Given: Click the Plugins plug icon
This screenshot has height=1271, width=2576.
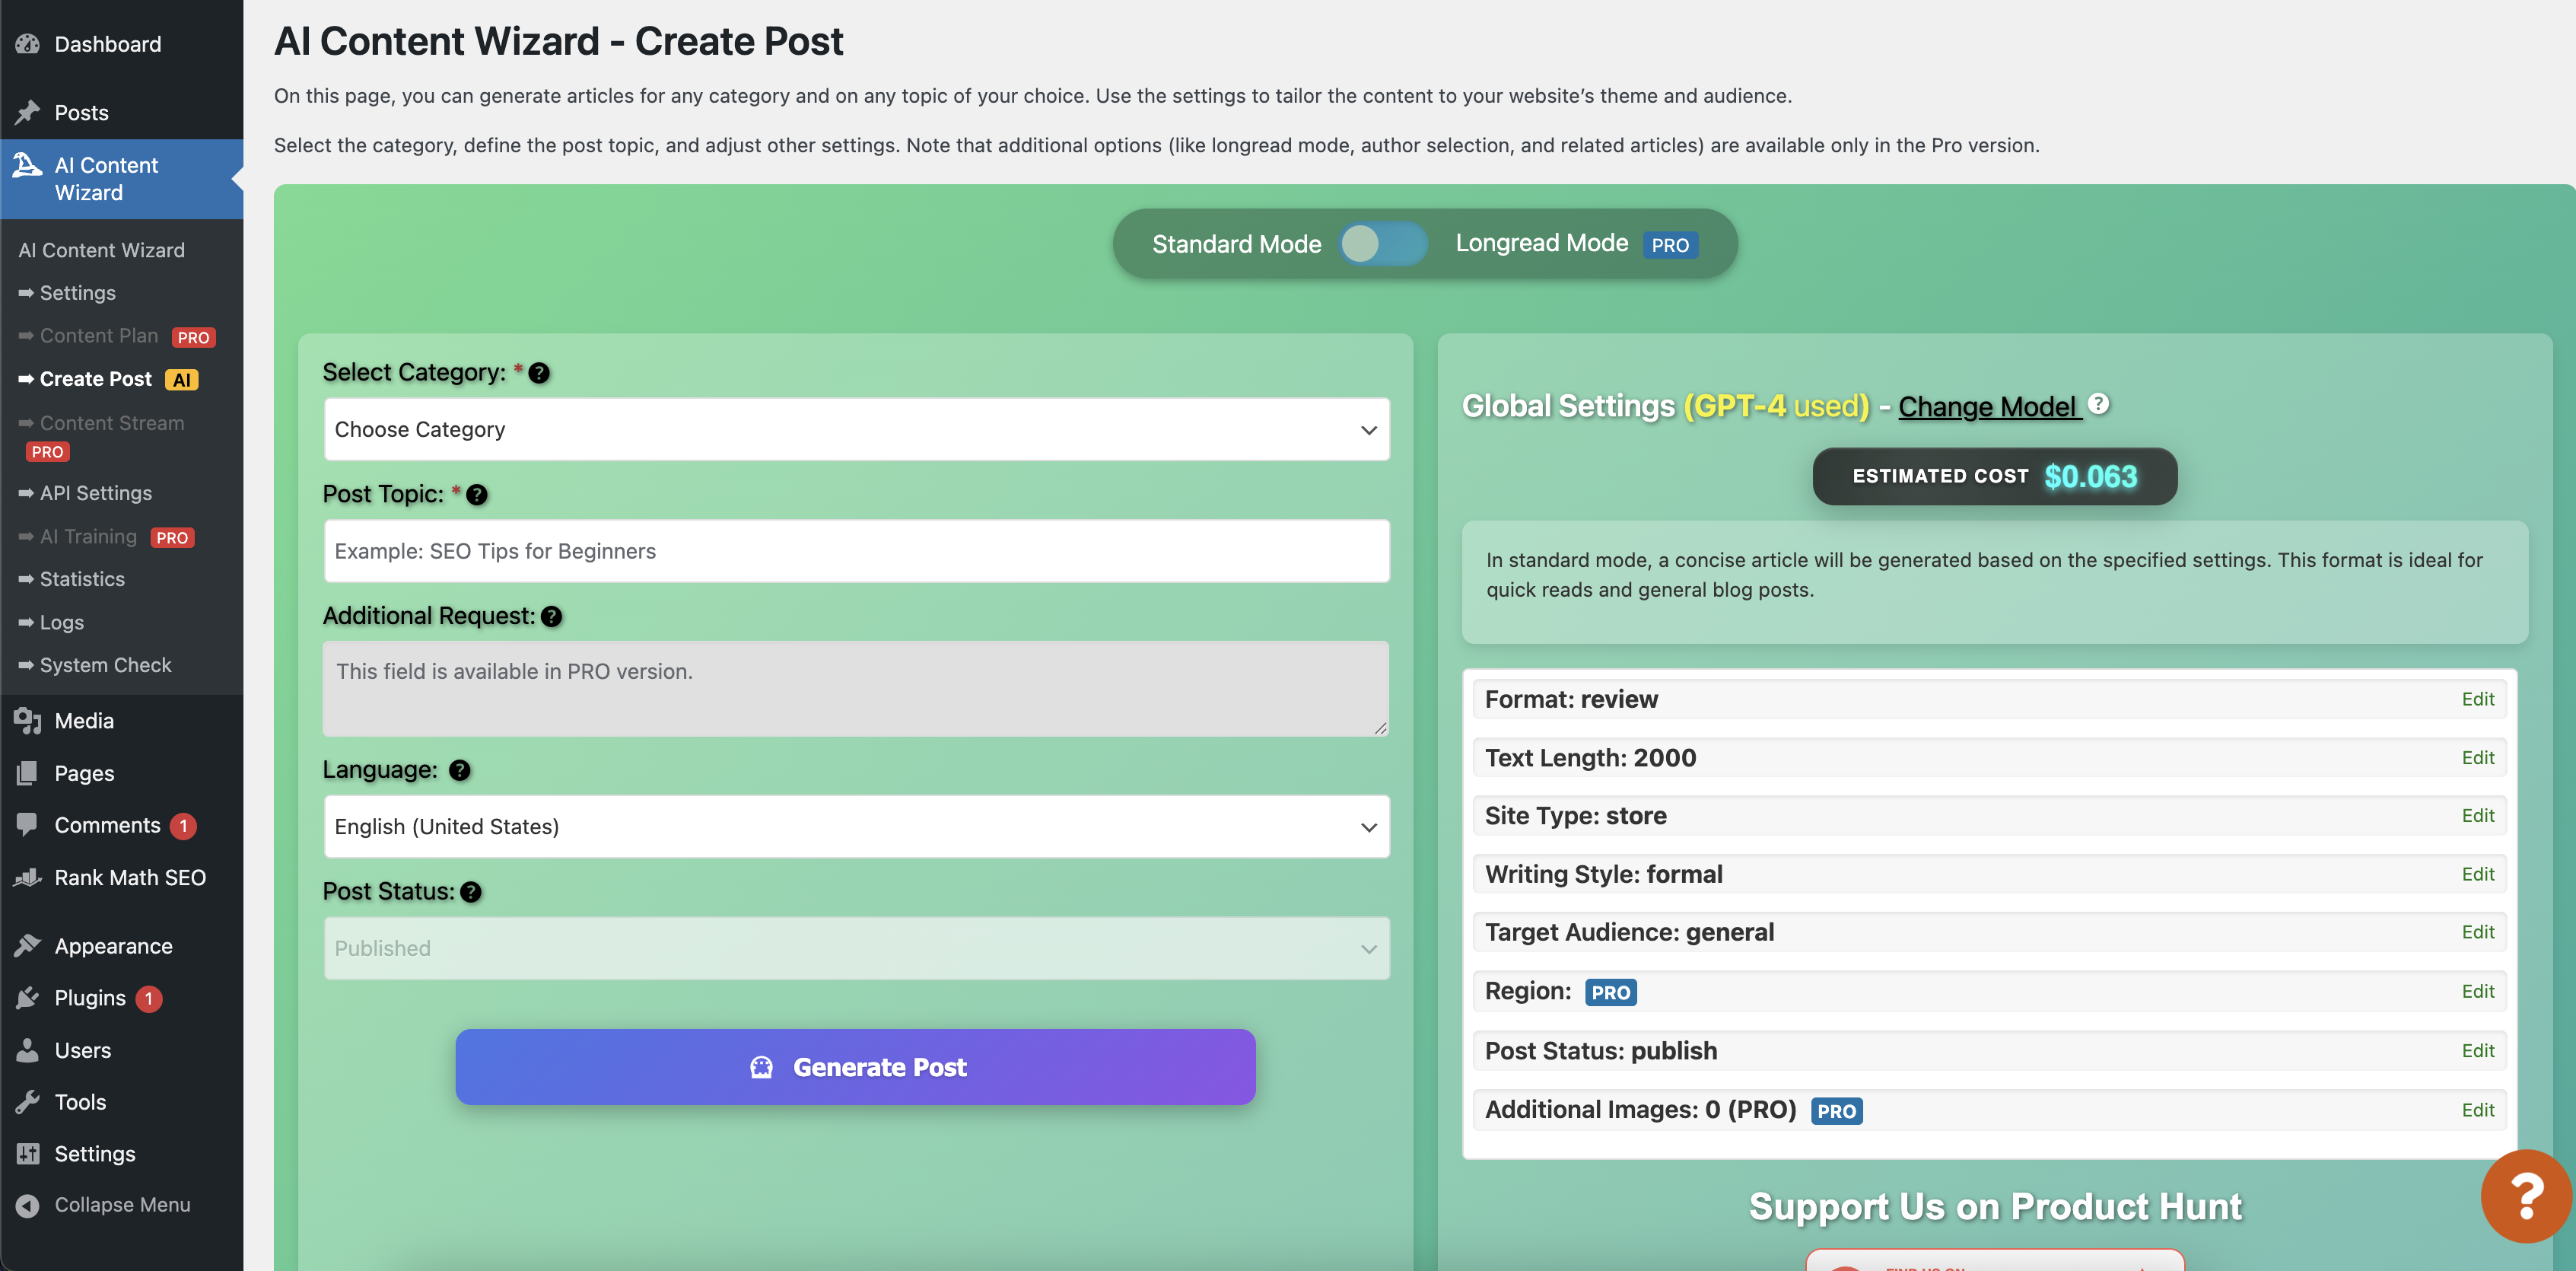Looking at the screenshot, I should pos(27,997).
